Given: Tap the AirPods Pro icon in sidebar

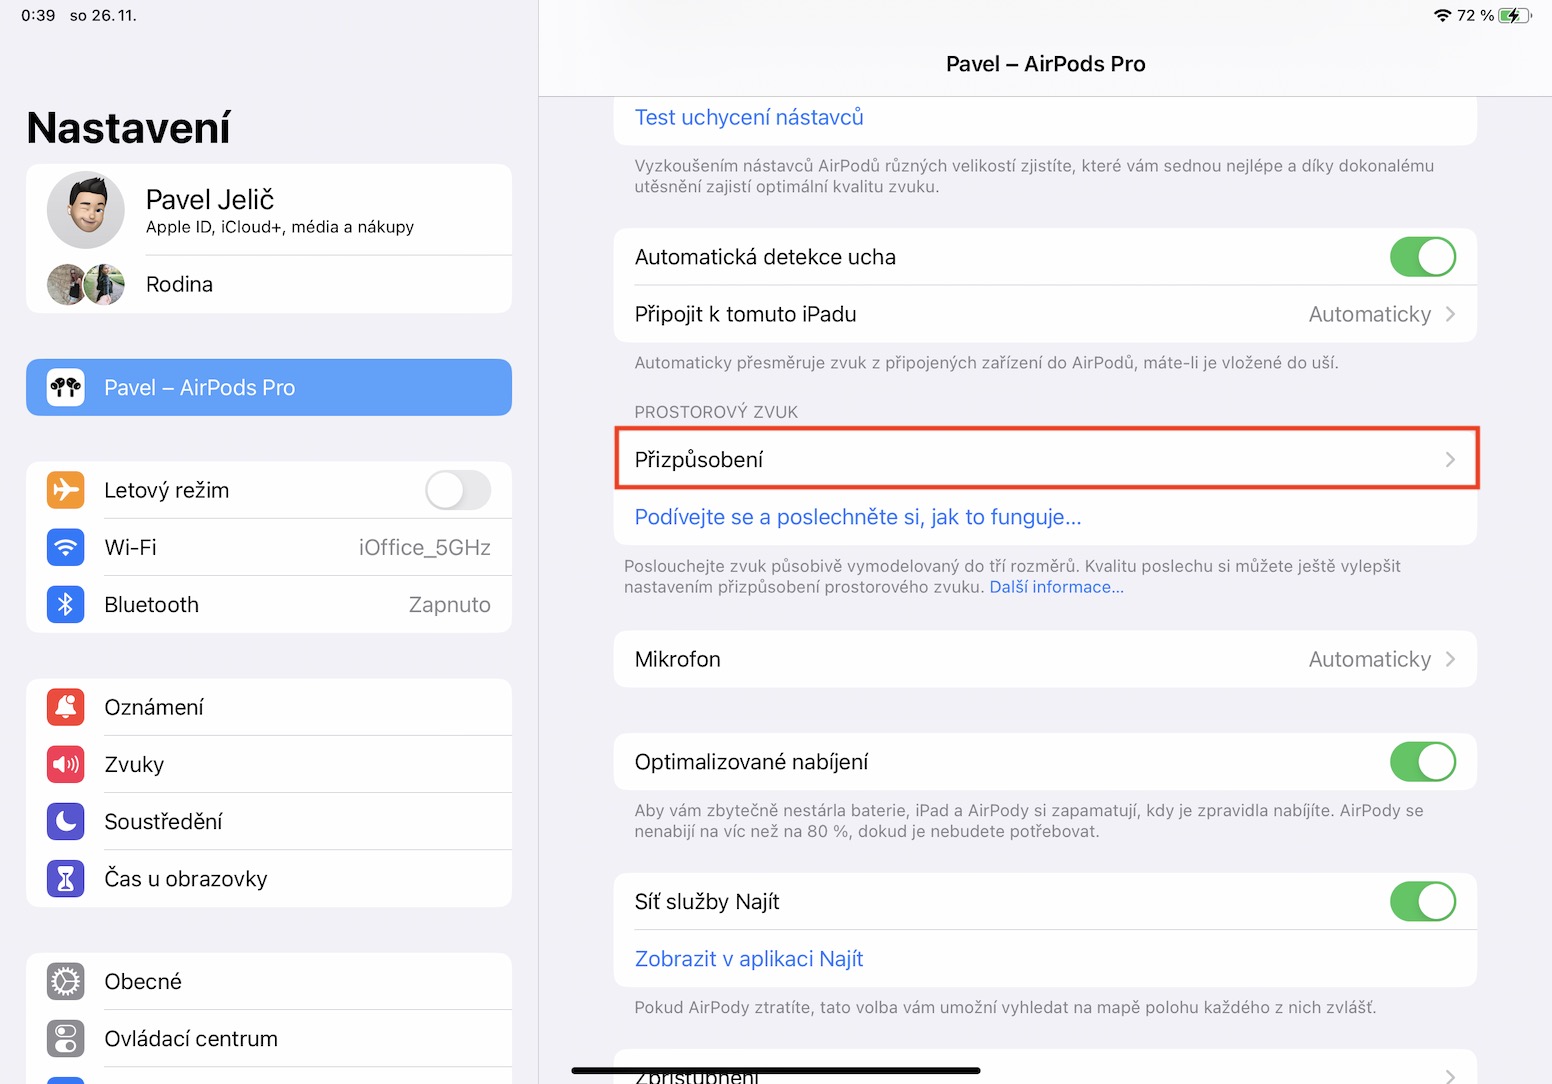Looking at the screenshot, I should (66, 387).
